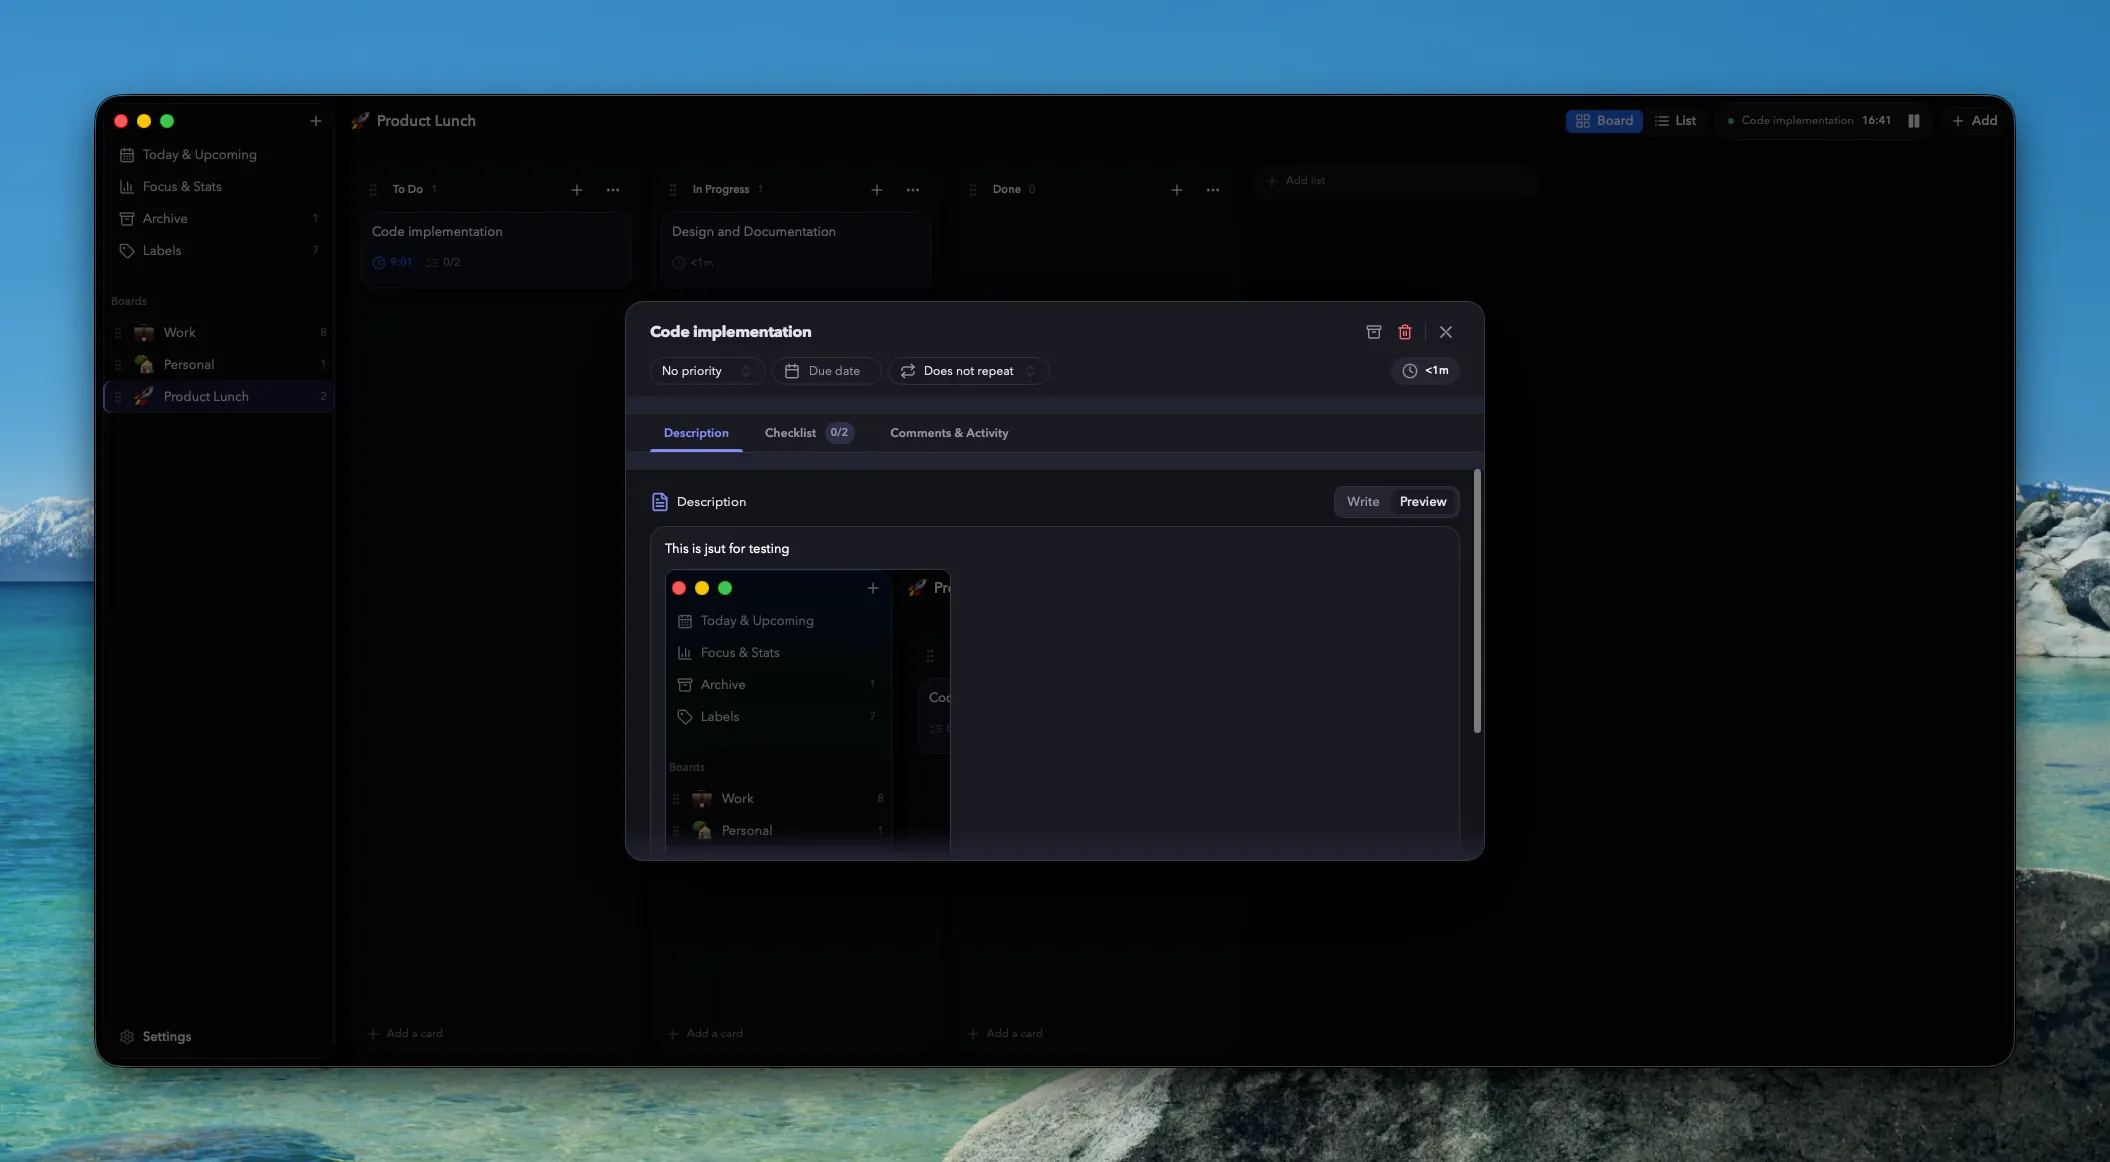Viewport: 2110px width, 1162px height.
Task: Click Add list field
Action: coord(1394,181)
